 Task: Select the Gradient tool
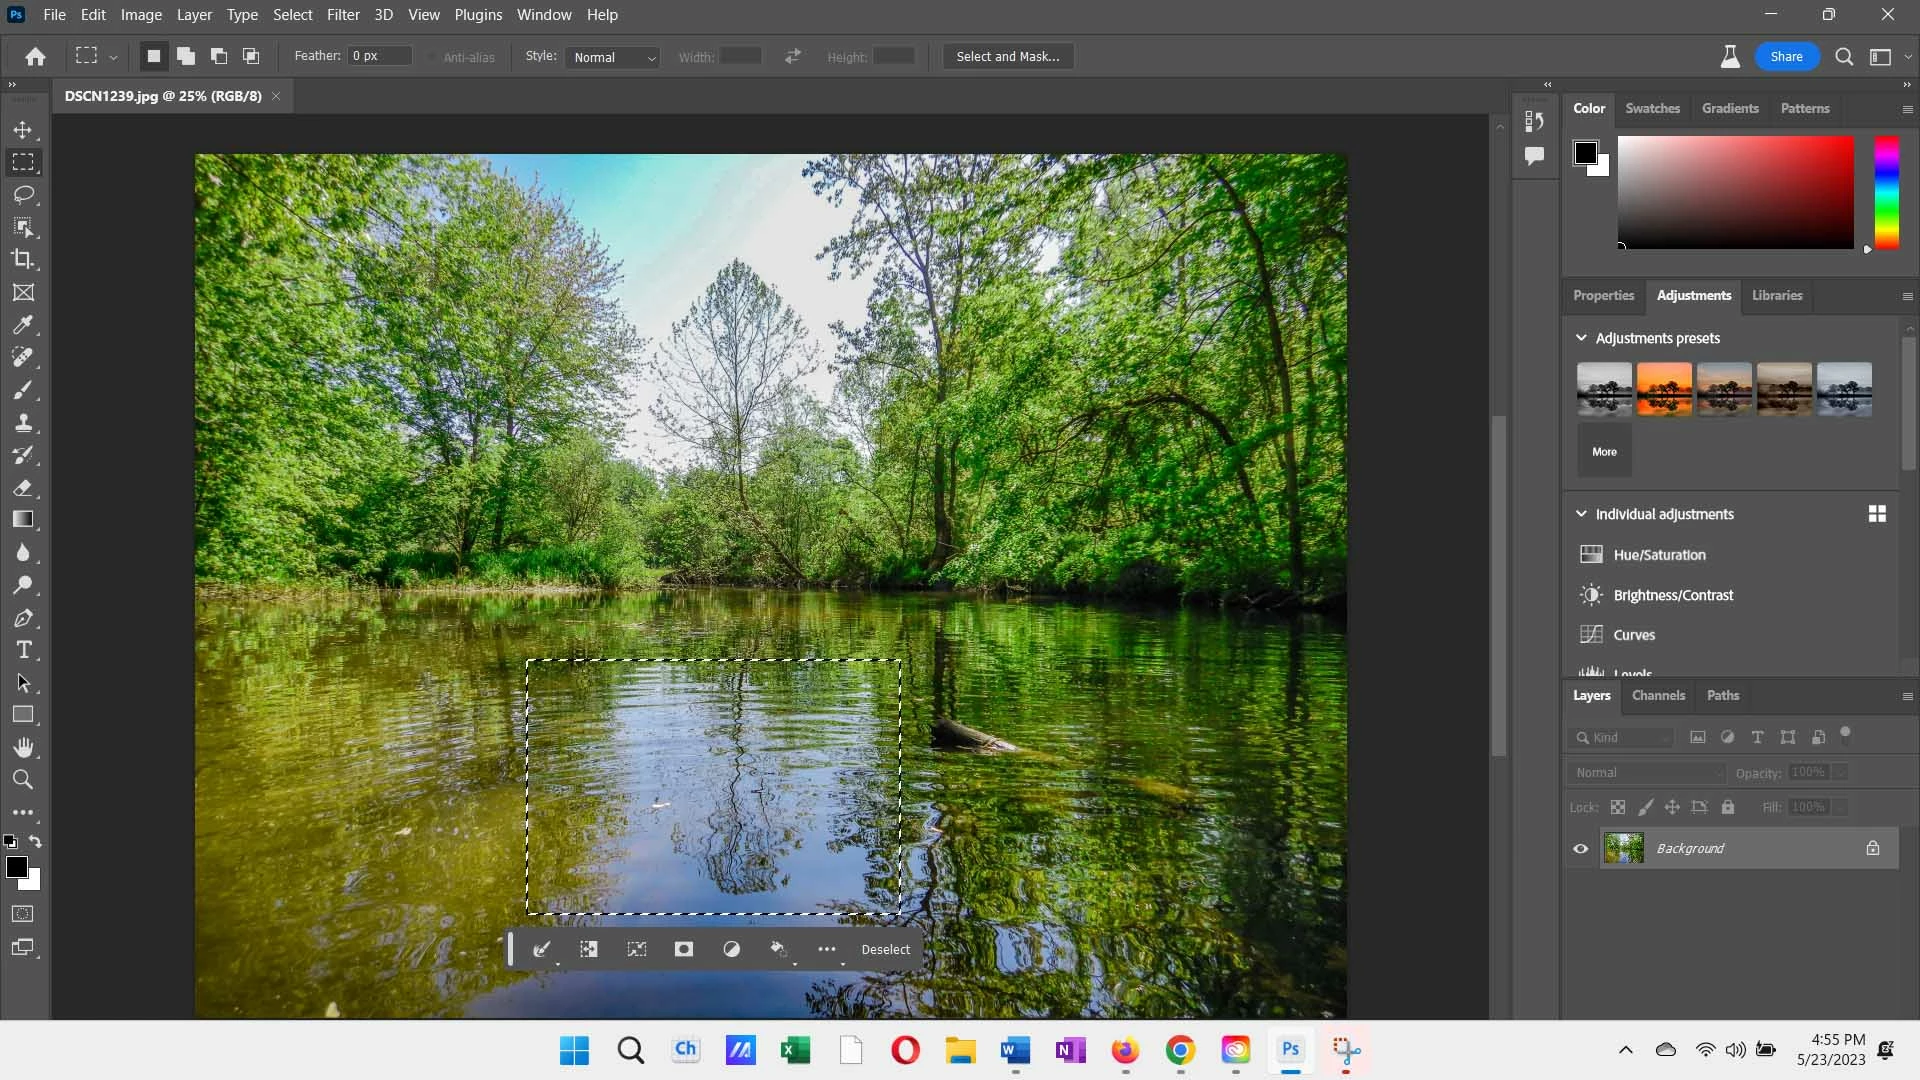(23, 519)
